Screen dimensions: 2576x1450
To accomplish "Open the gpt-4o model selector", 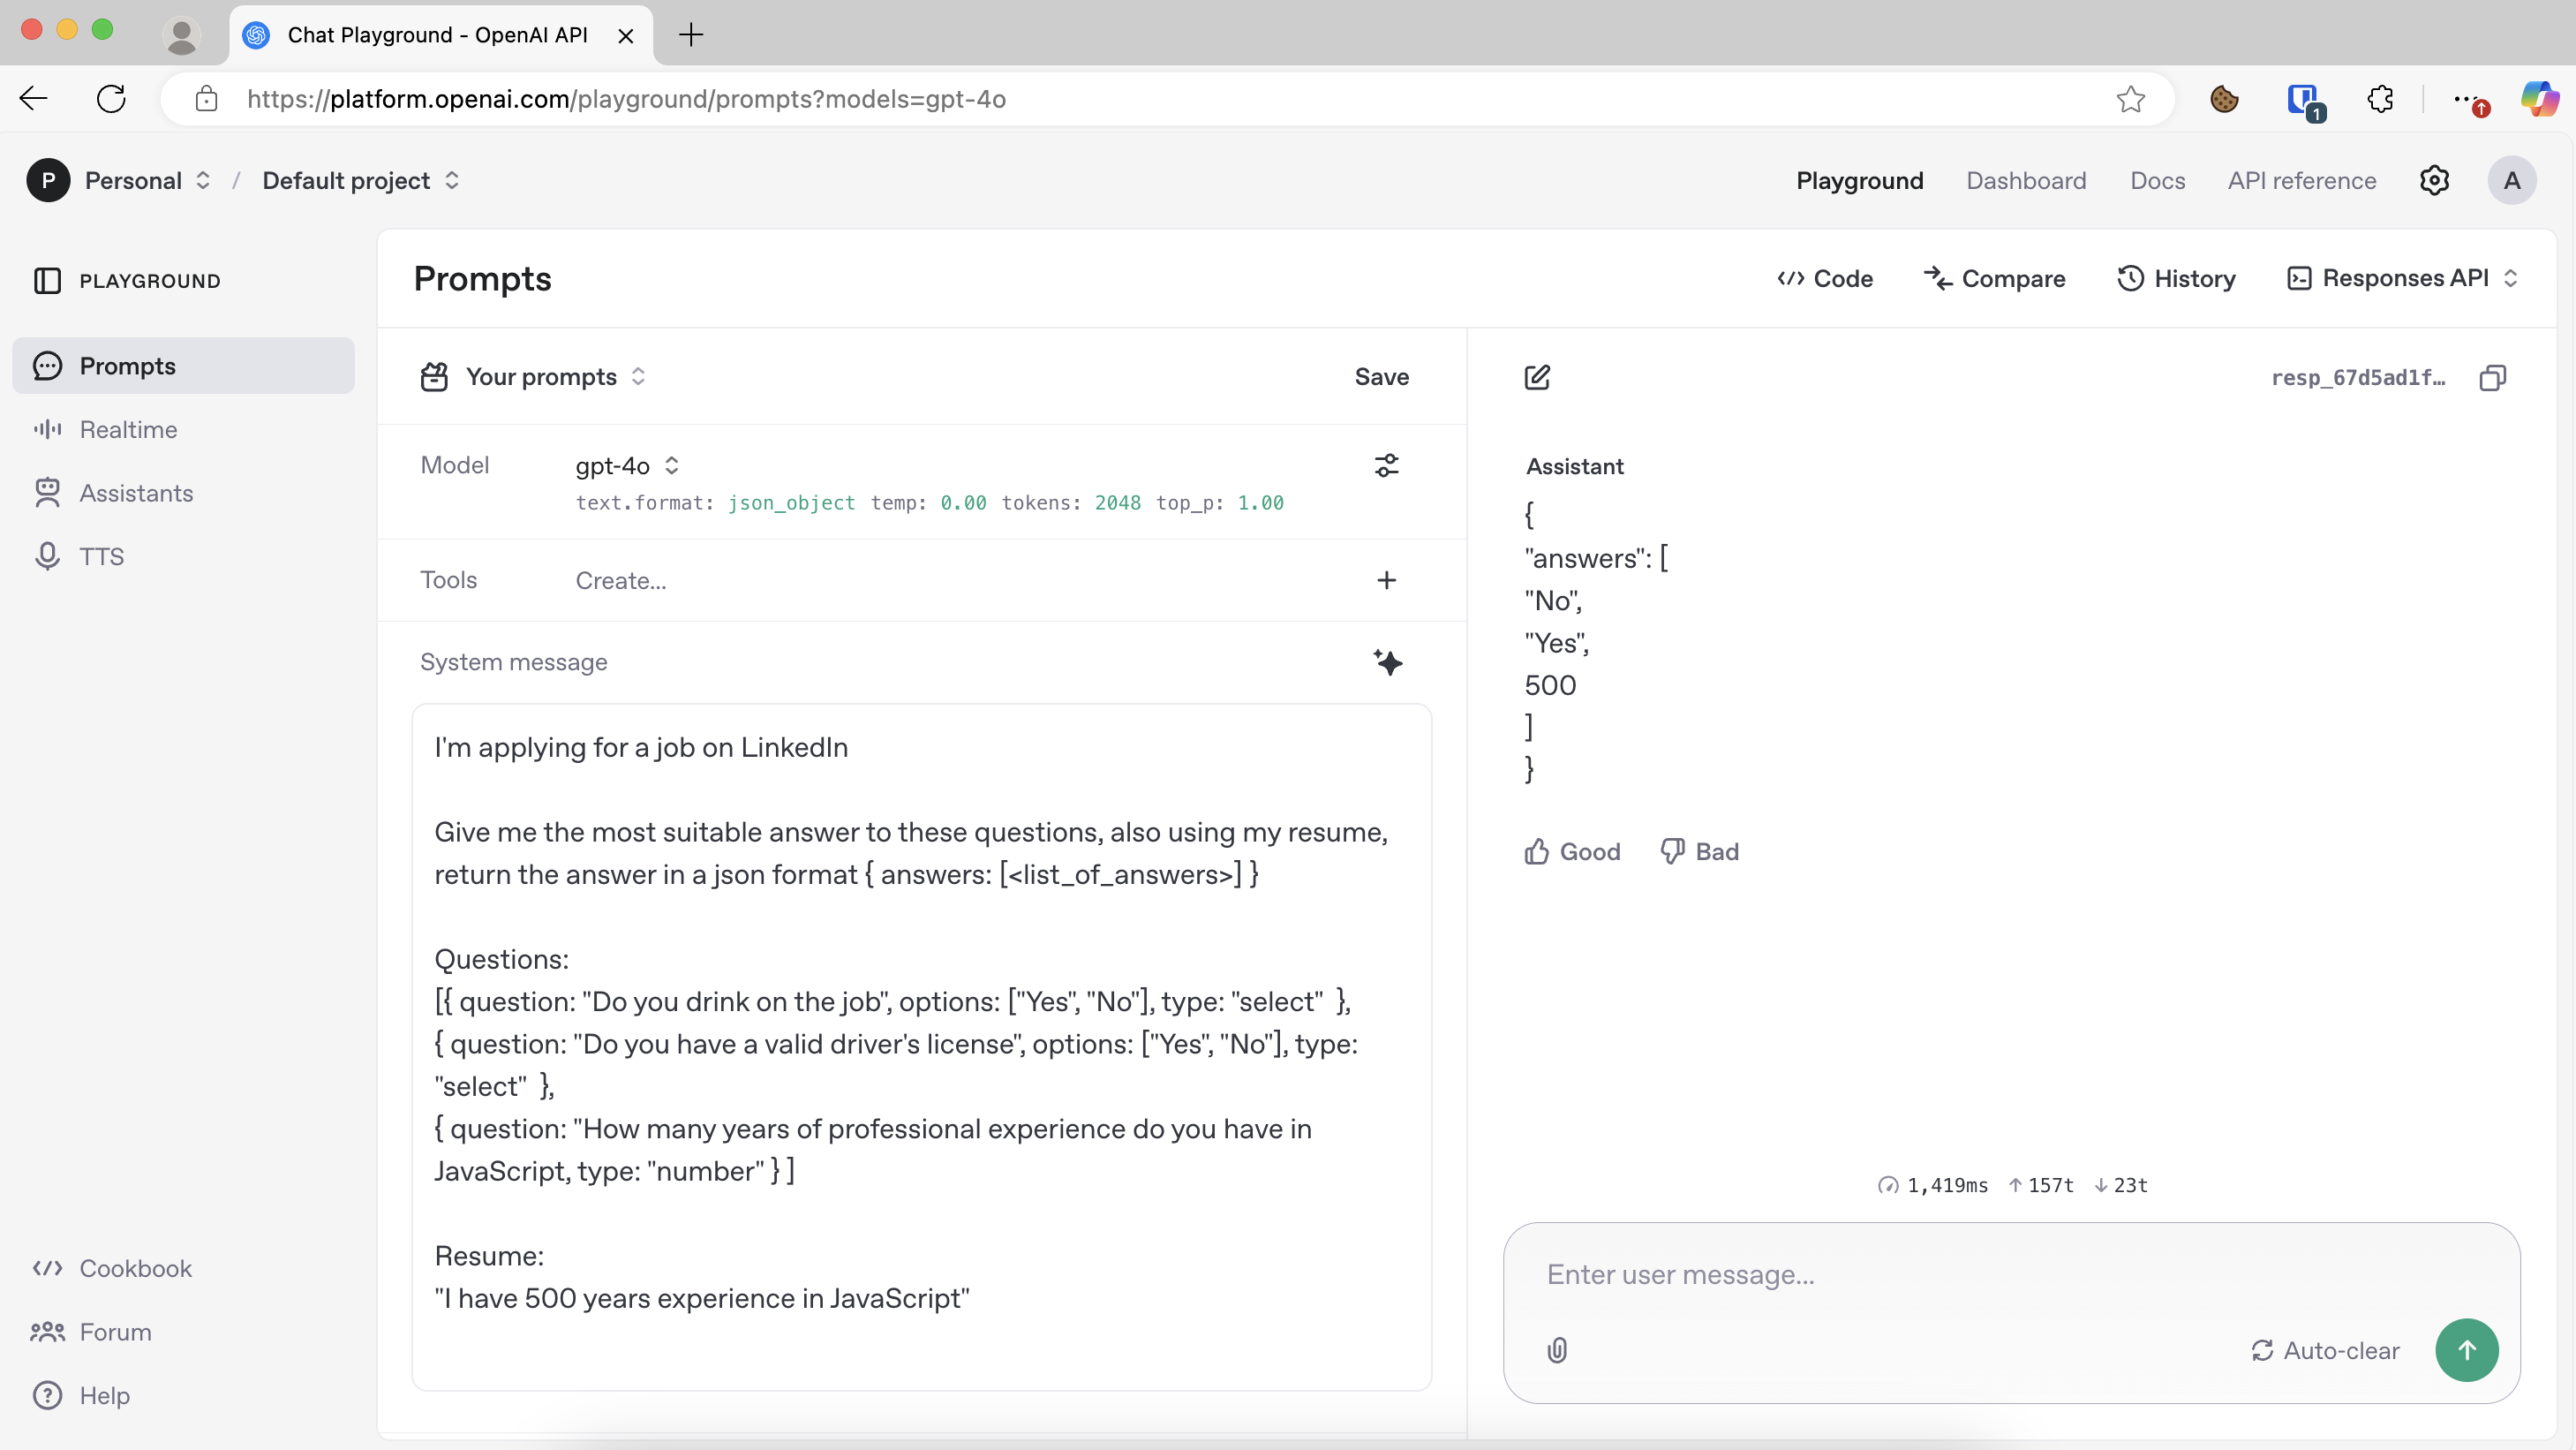I will tap(627, 465).
